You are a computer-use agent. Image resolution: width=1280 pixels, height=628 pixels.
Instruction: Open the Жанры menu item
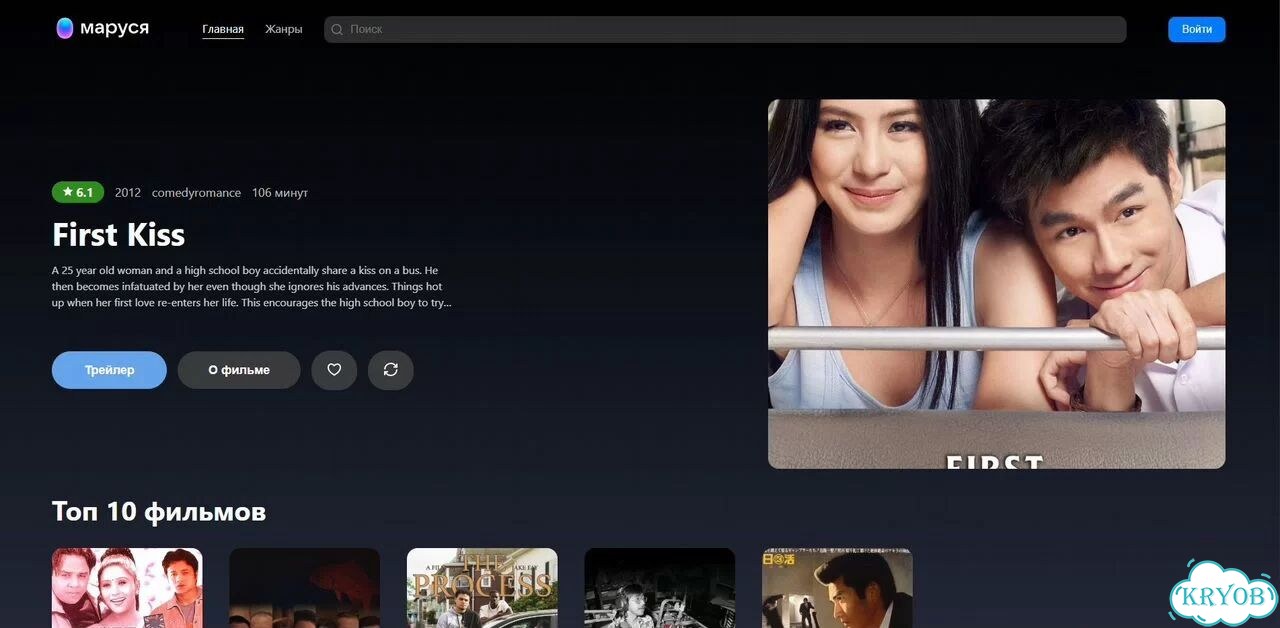pos(284,29)
